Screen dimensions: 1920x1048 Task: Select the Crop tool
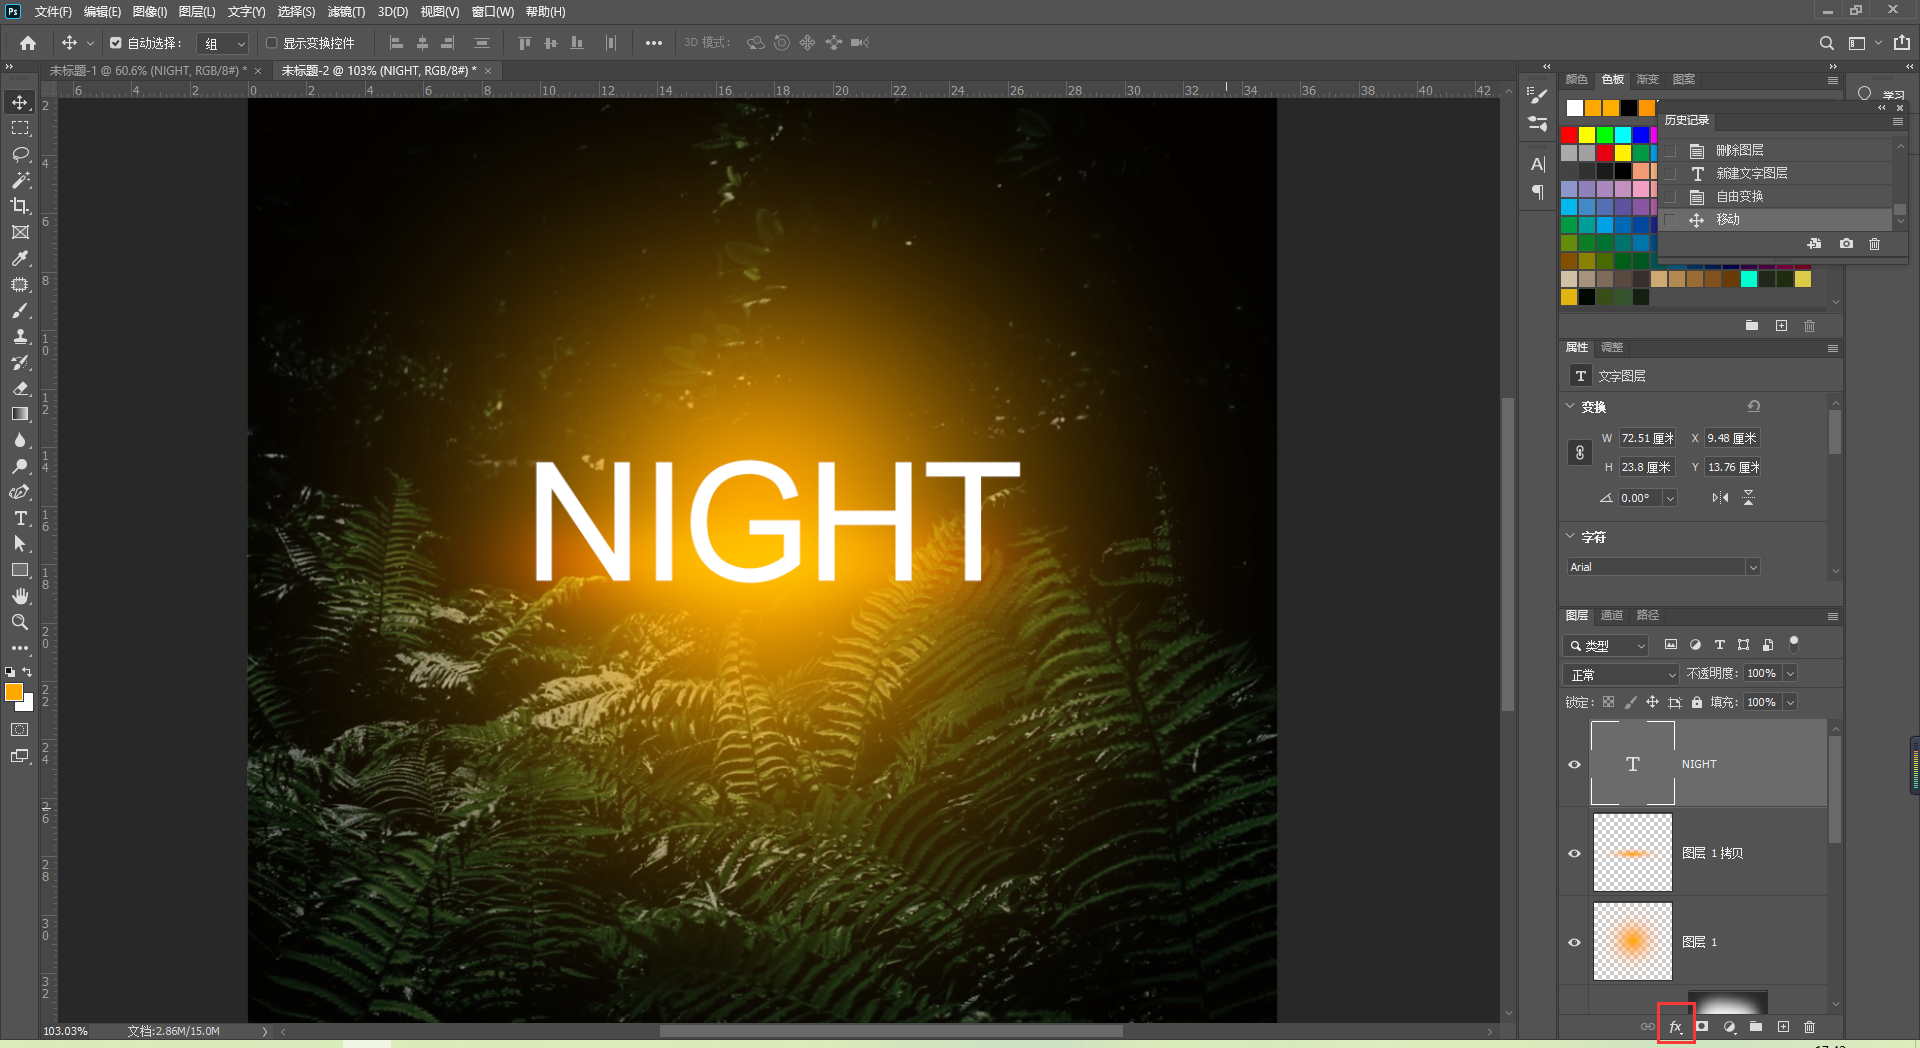(x=20, y=207)
